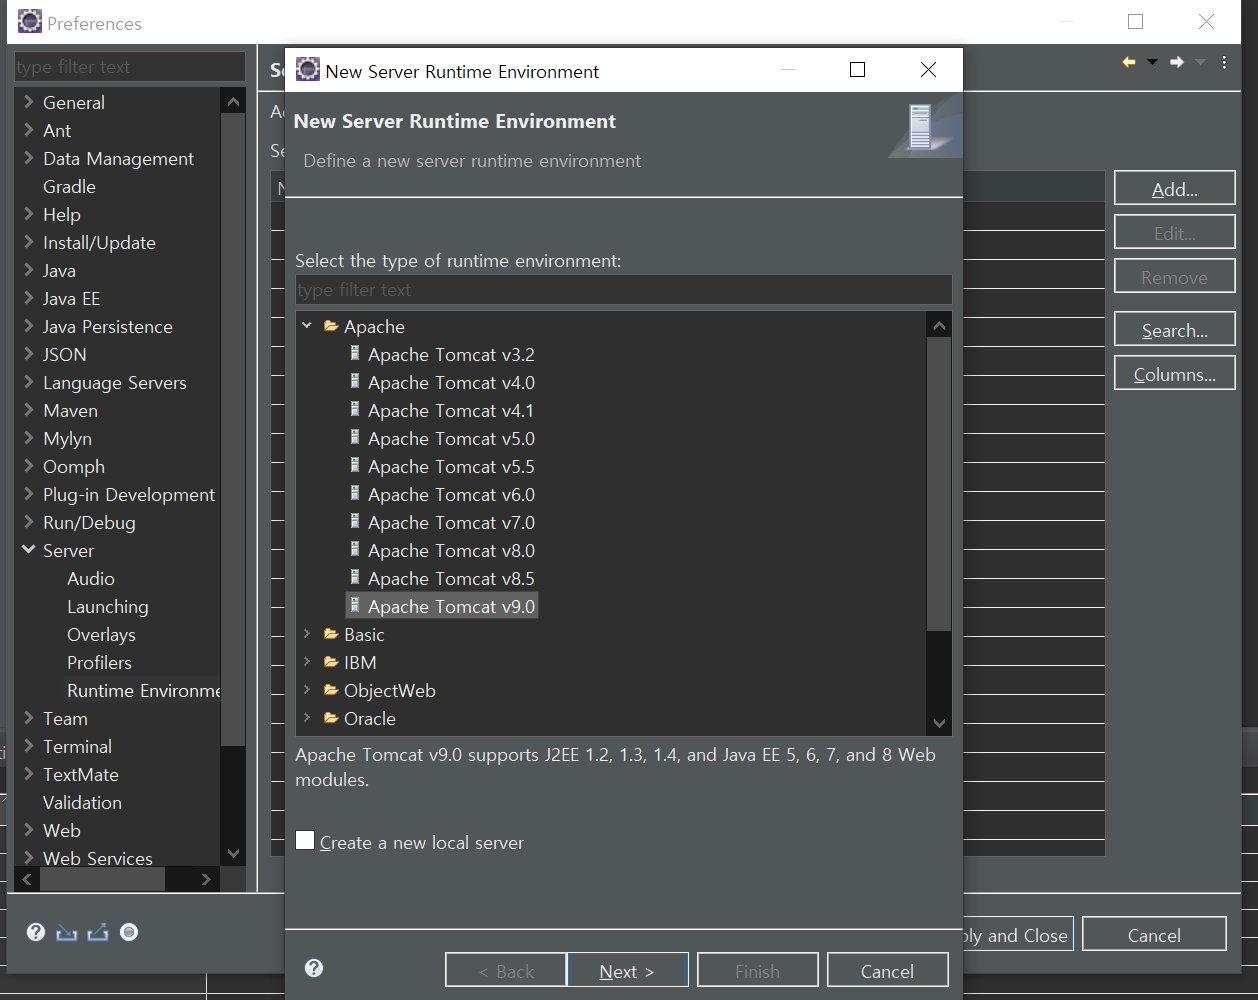Maximize the New Server Runtime dialog
Image resolution: width=1258 pixels, height=1000 pixels.
point(857,69)
